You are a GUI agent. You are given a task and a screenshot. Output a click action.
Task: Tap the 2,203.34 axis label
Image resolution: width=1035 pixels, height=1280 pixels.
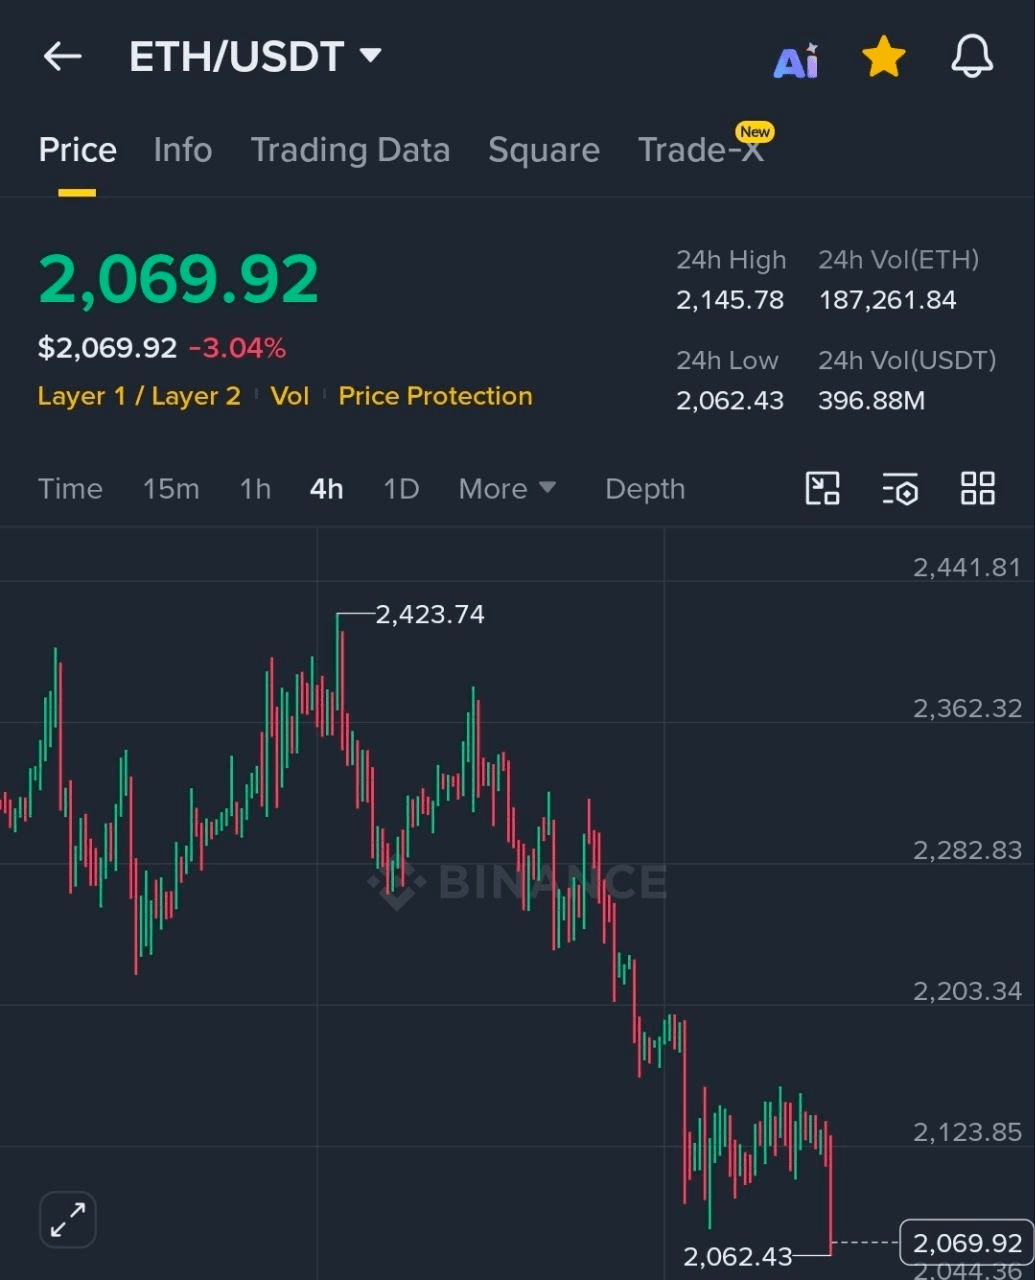(967, 991)
